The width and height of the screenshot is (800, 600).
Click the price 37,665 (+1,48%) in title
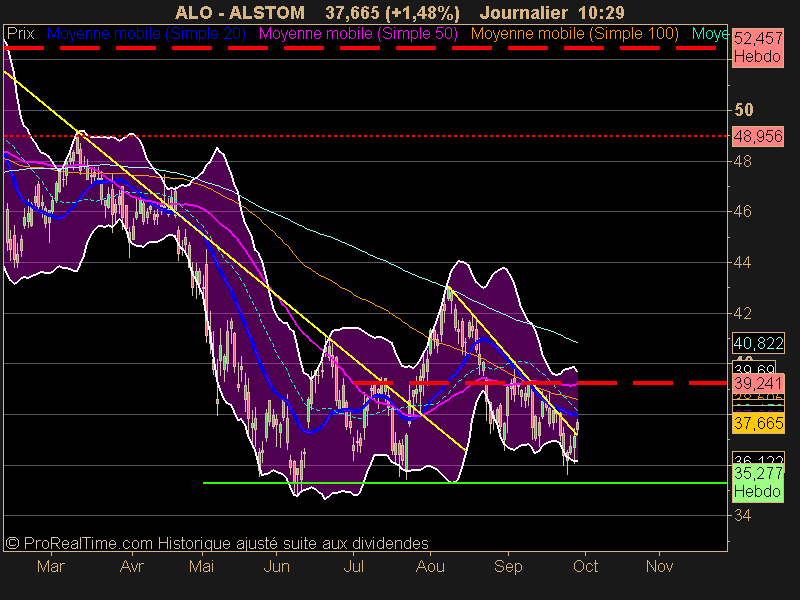392,12
